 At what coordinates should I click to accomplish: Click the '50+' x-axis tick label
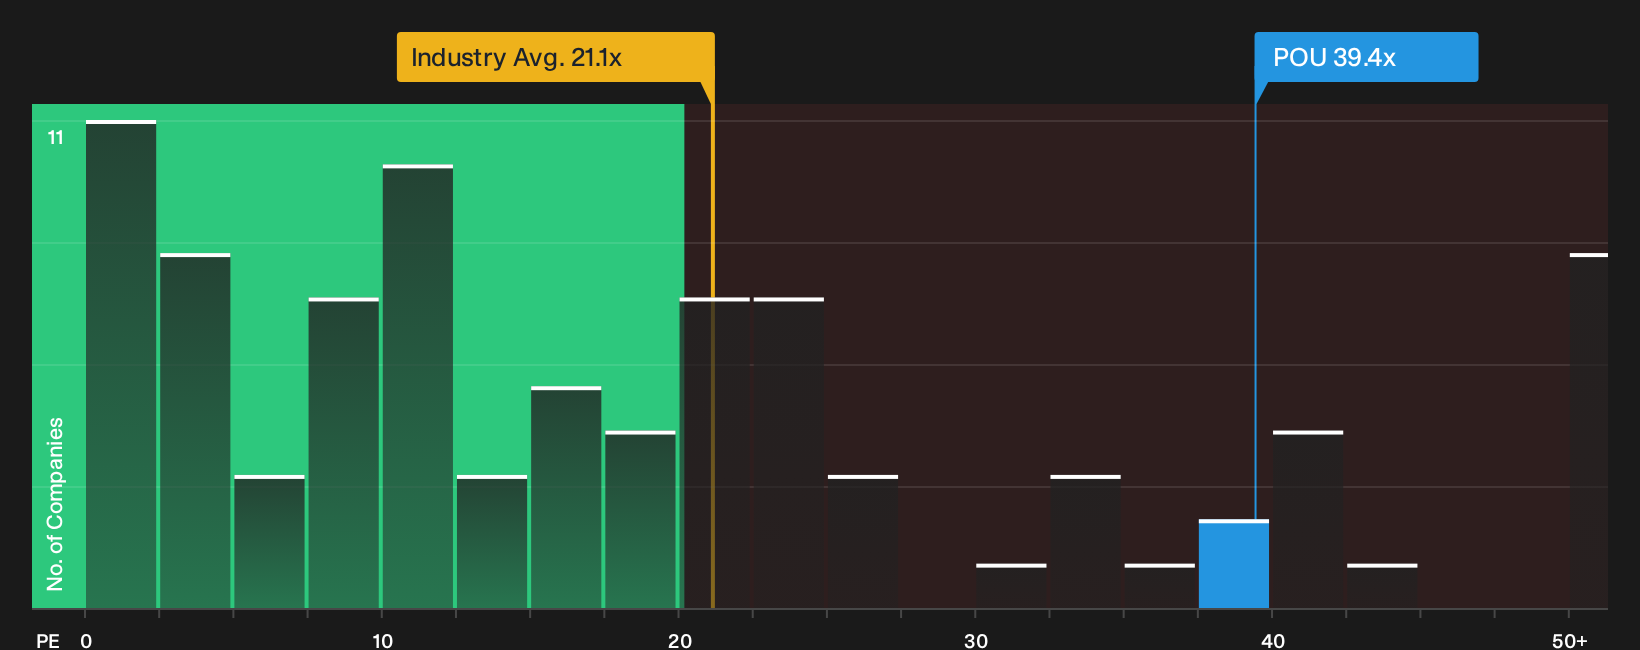[x=1570, y=641]
